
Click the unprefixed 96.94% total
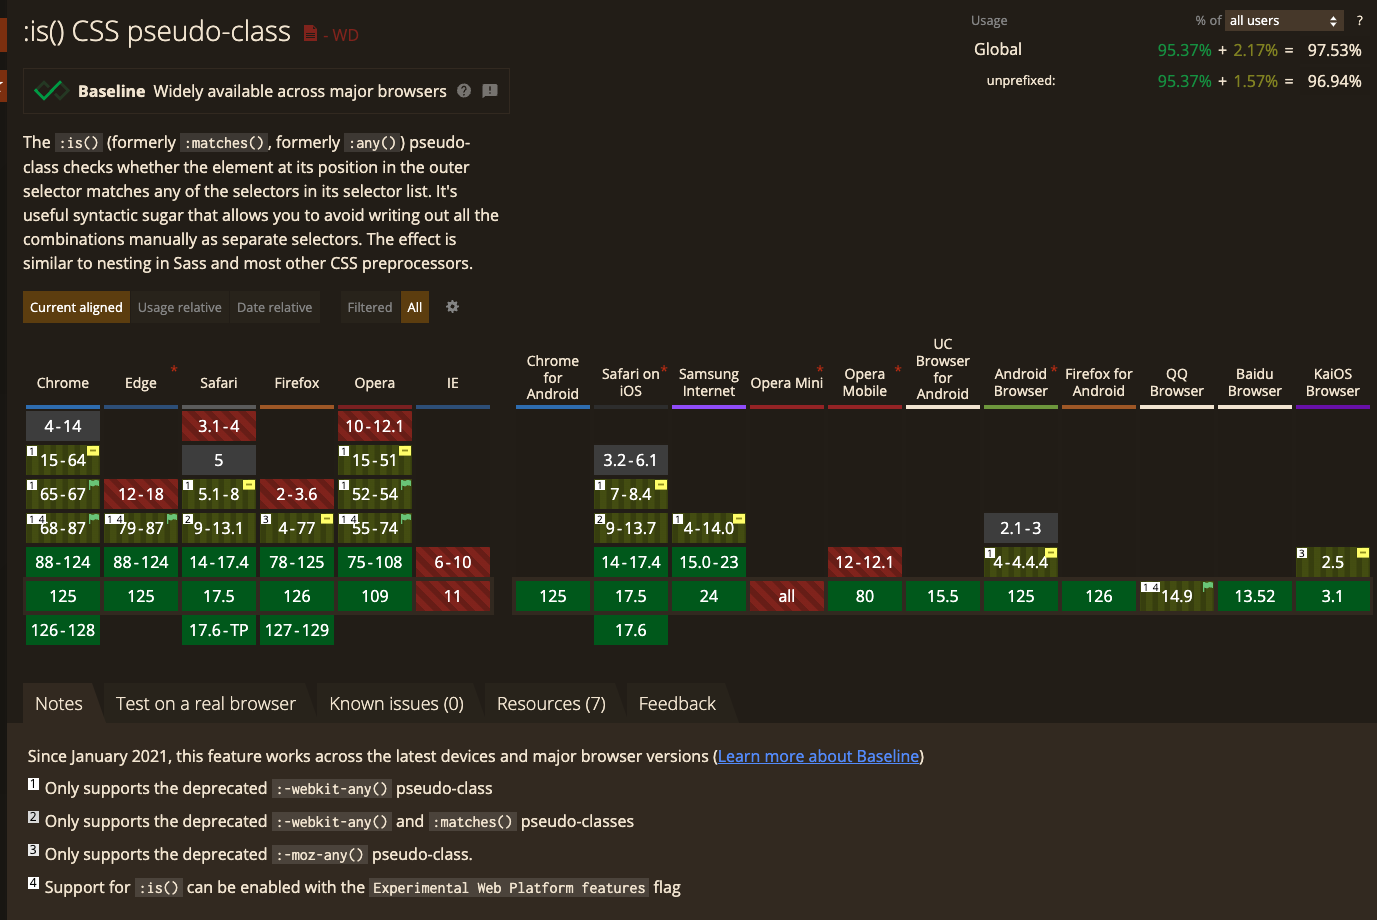1334,81
